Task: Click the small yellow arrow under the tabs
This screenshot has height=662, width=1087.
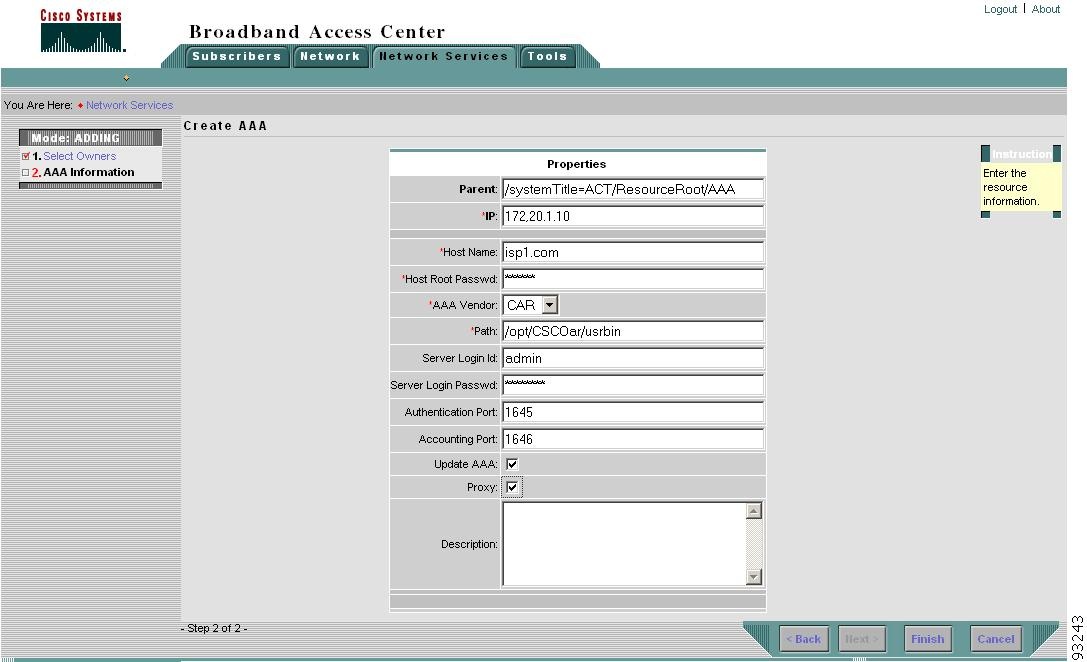Action: click(126, 78)
